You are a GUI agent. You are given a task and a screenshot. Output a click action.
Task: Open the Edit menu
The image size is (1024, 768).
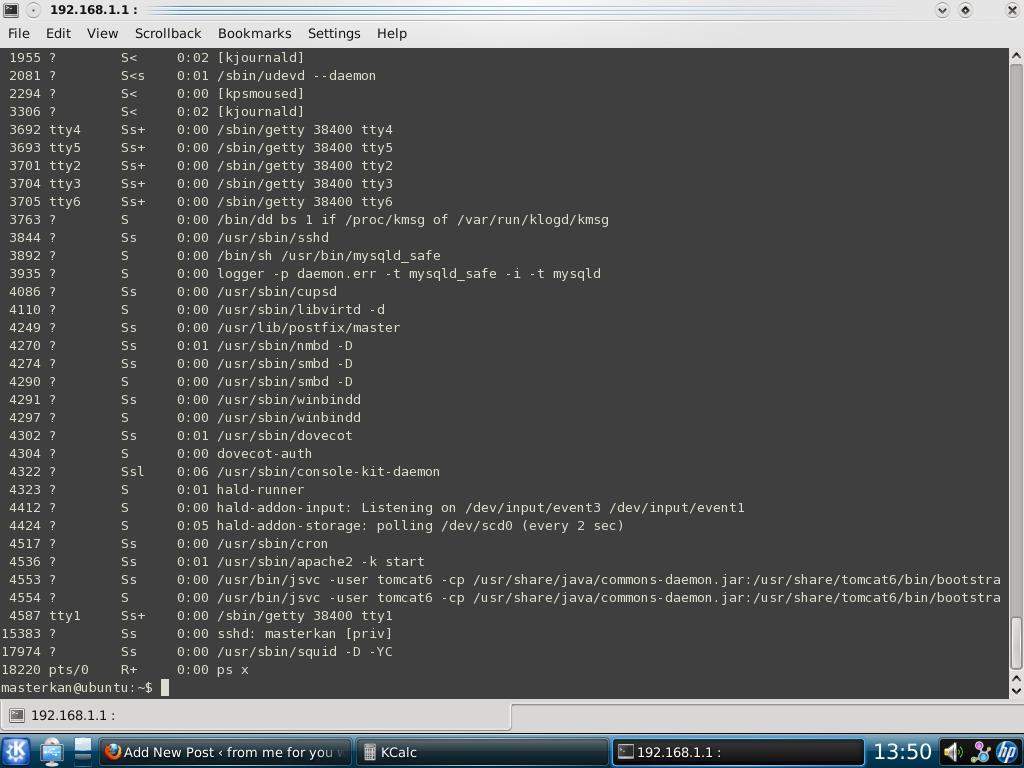(58, 33)
